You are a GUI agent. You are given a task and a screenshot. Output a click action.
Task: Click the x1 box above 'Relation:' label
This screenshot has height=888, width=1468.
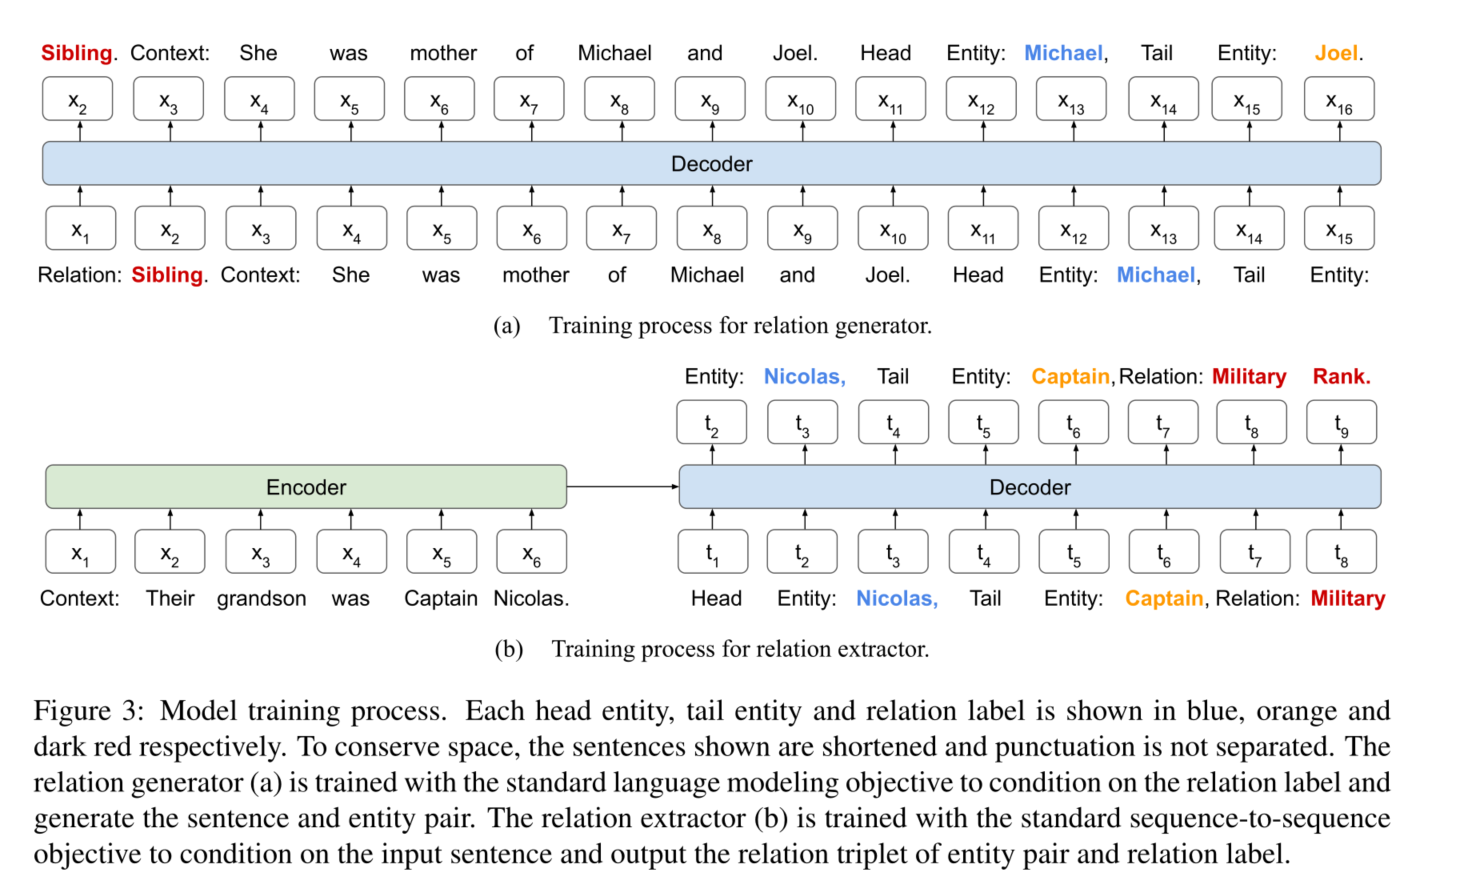coord(80,228)
